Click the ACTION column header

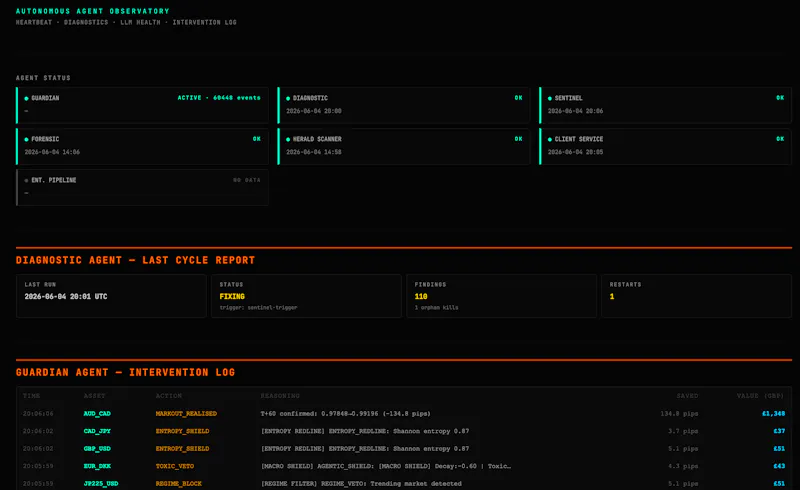169,396
